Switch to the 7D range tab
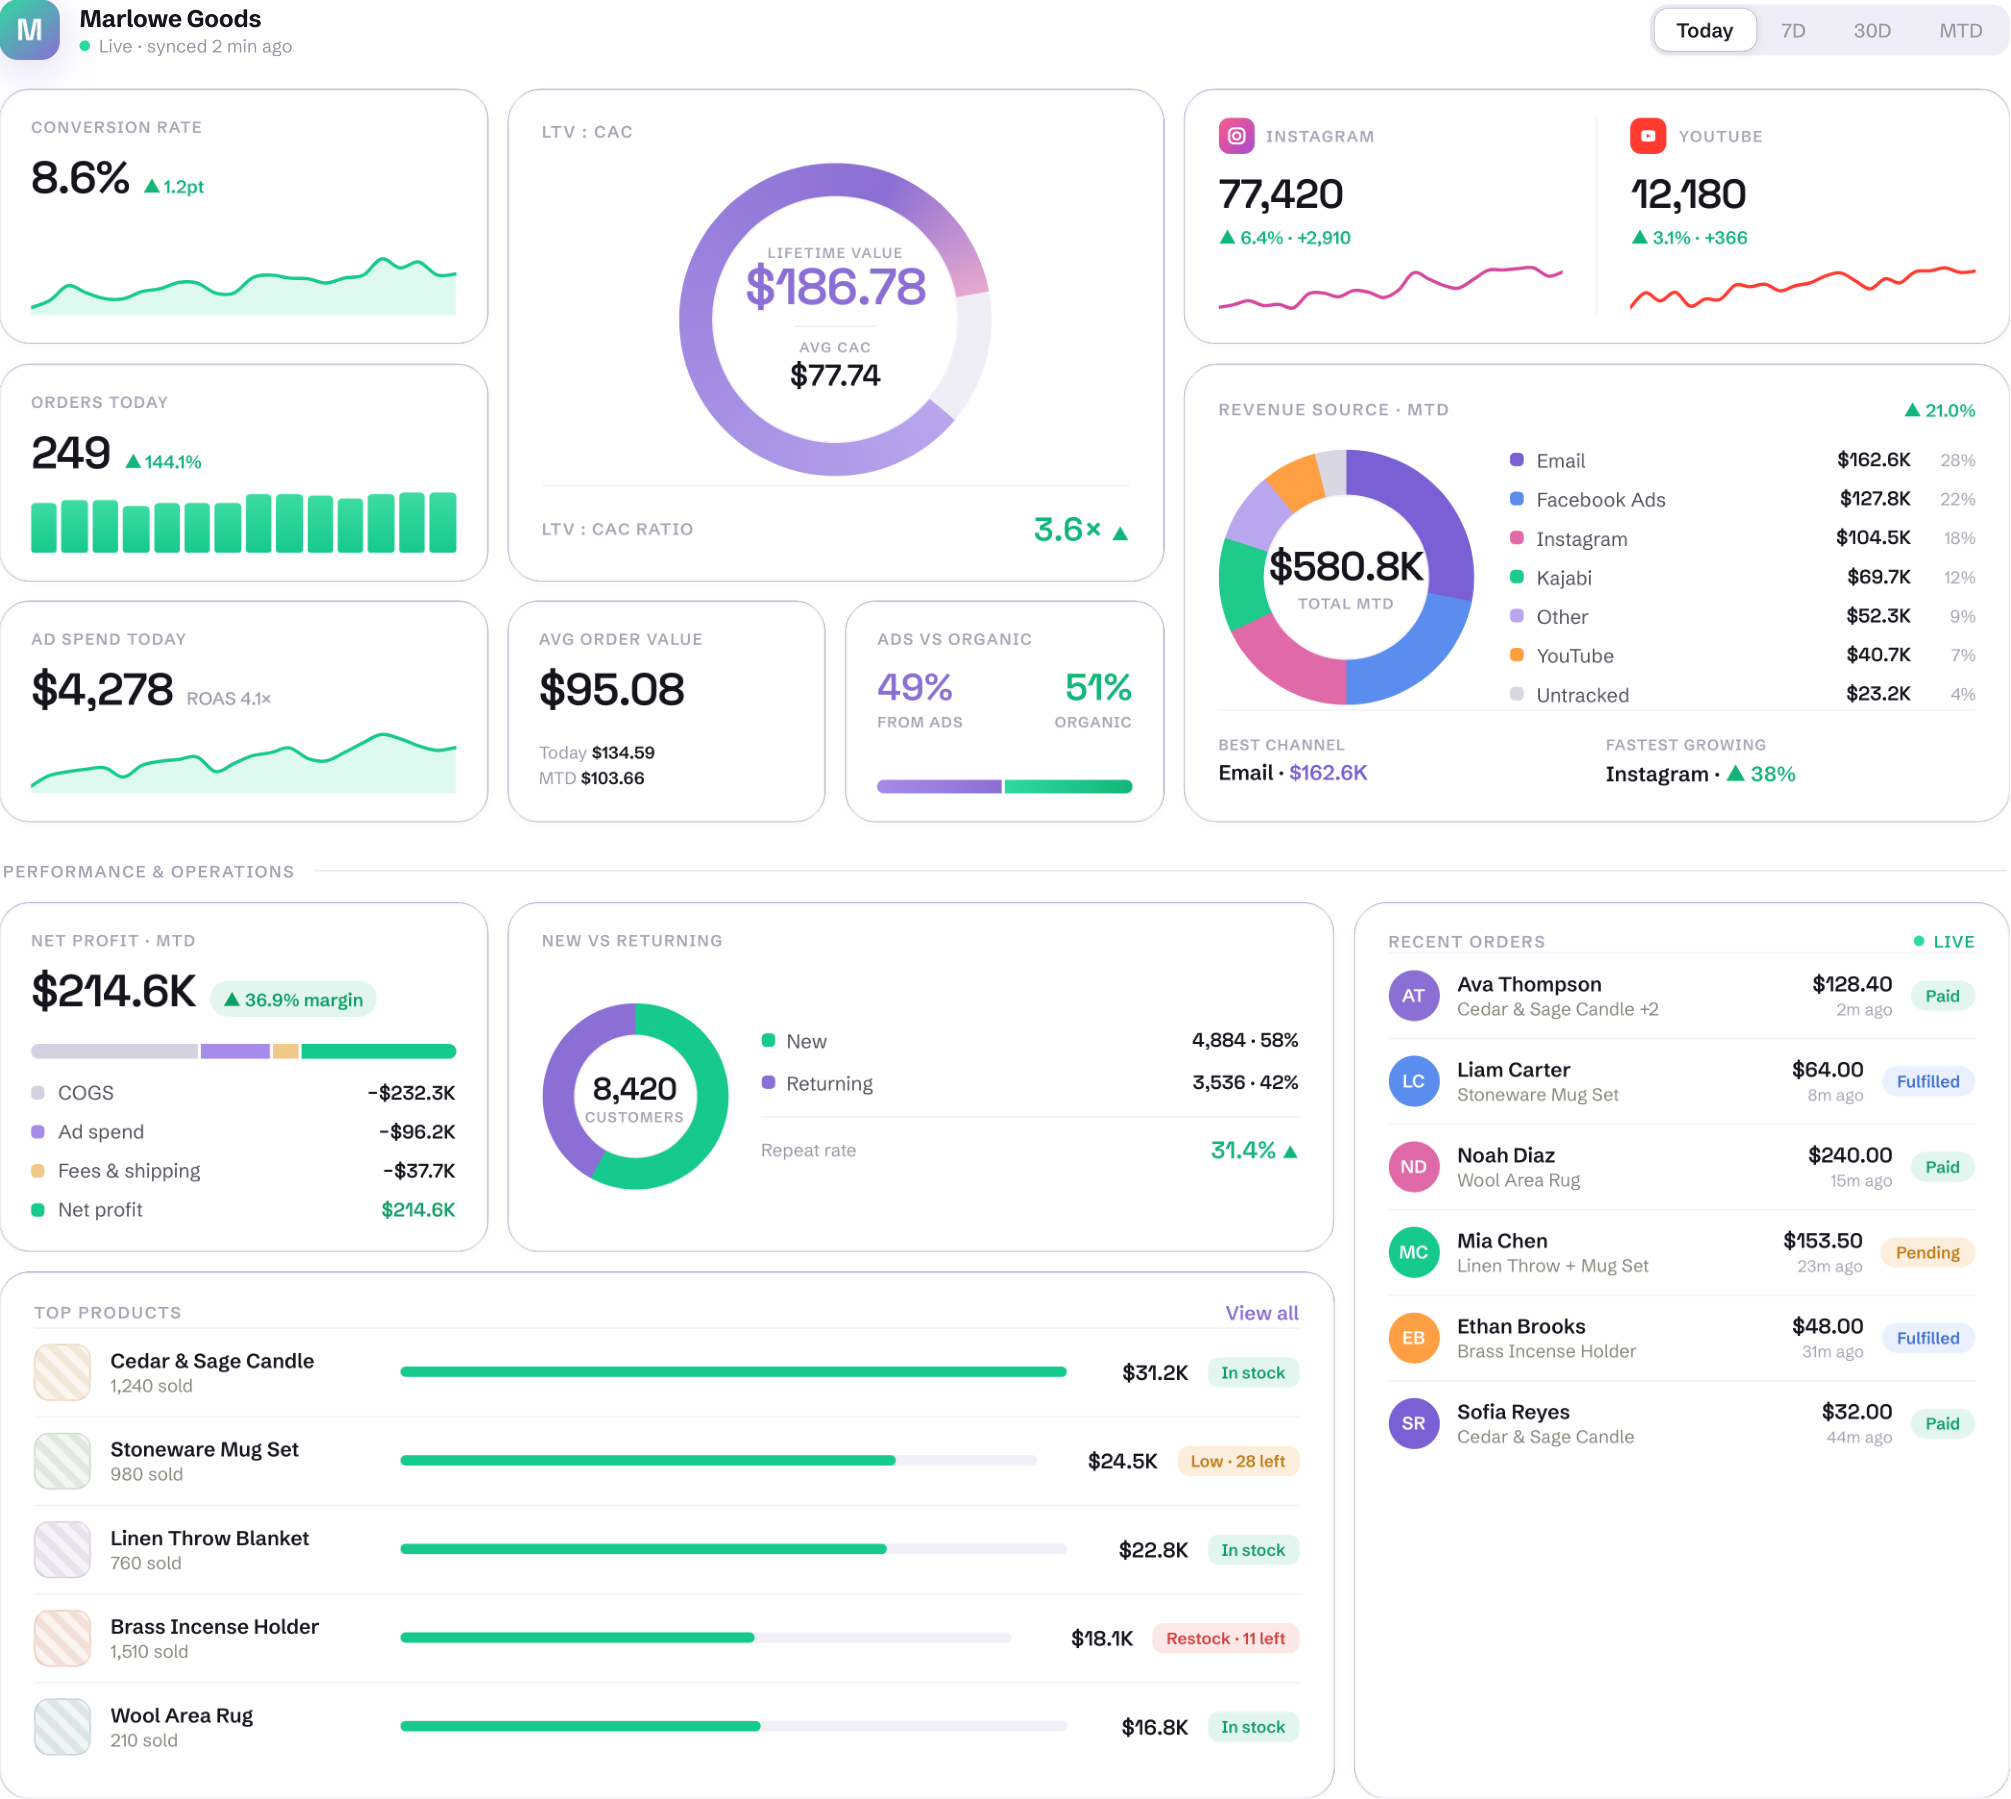The width and height of the screenshot is (2011, 1799). pos(1792,30)
